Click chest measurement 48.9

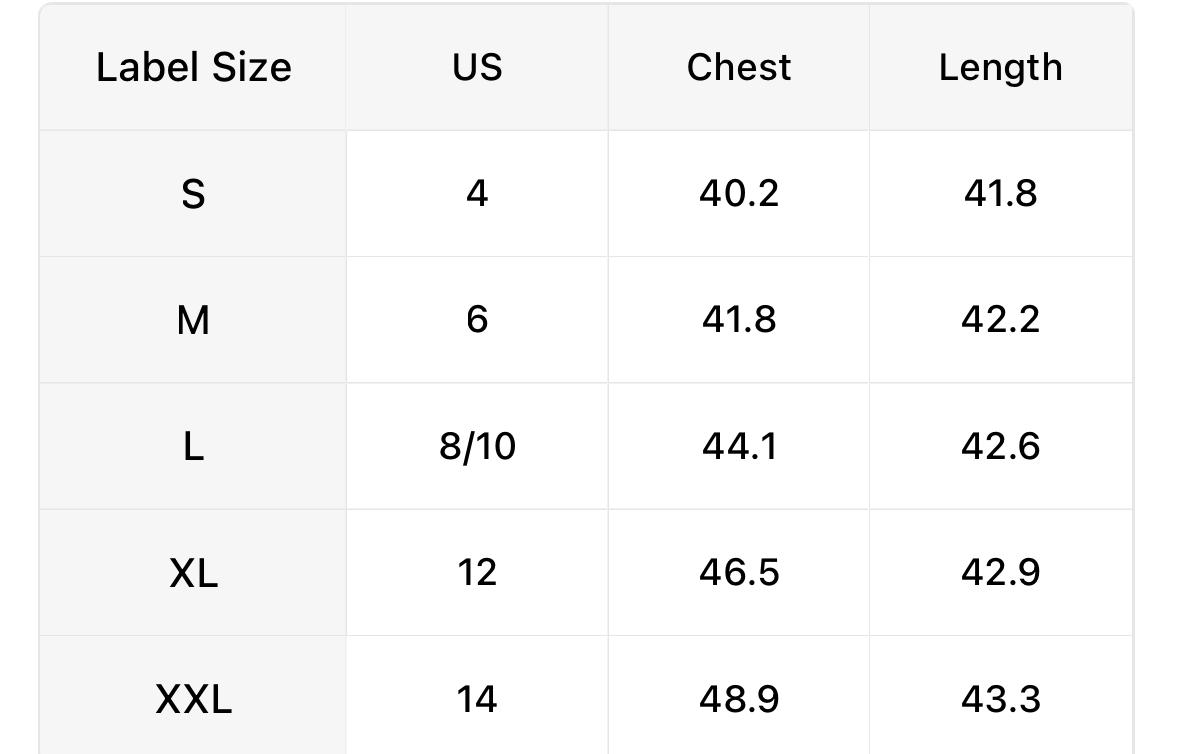coord(739,698)
